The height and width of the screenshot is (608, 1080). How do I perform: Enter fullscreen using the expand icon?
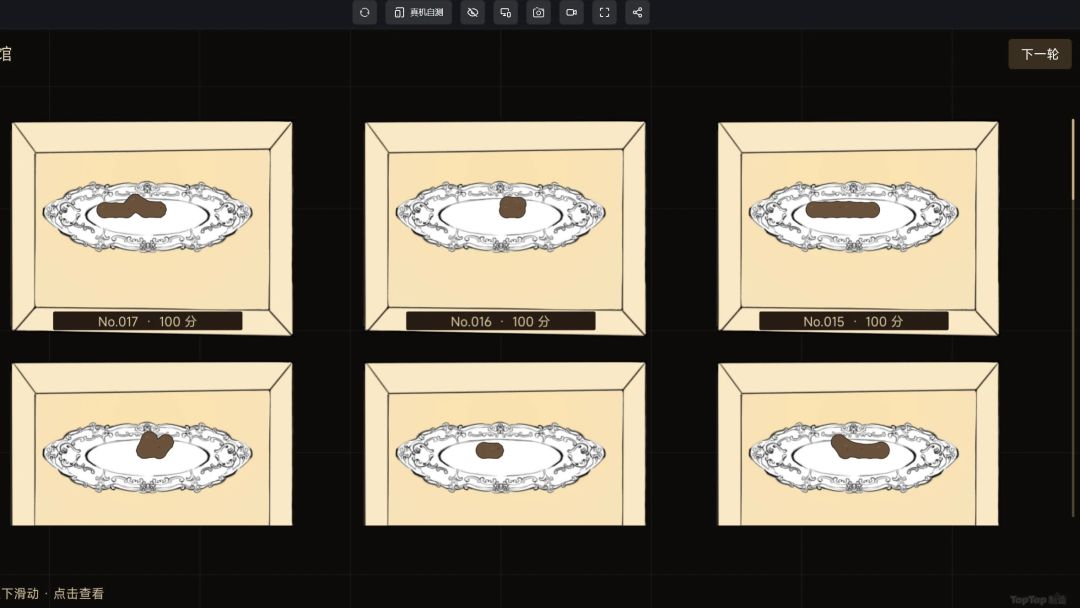[x=604, y=12]
